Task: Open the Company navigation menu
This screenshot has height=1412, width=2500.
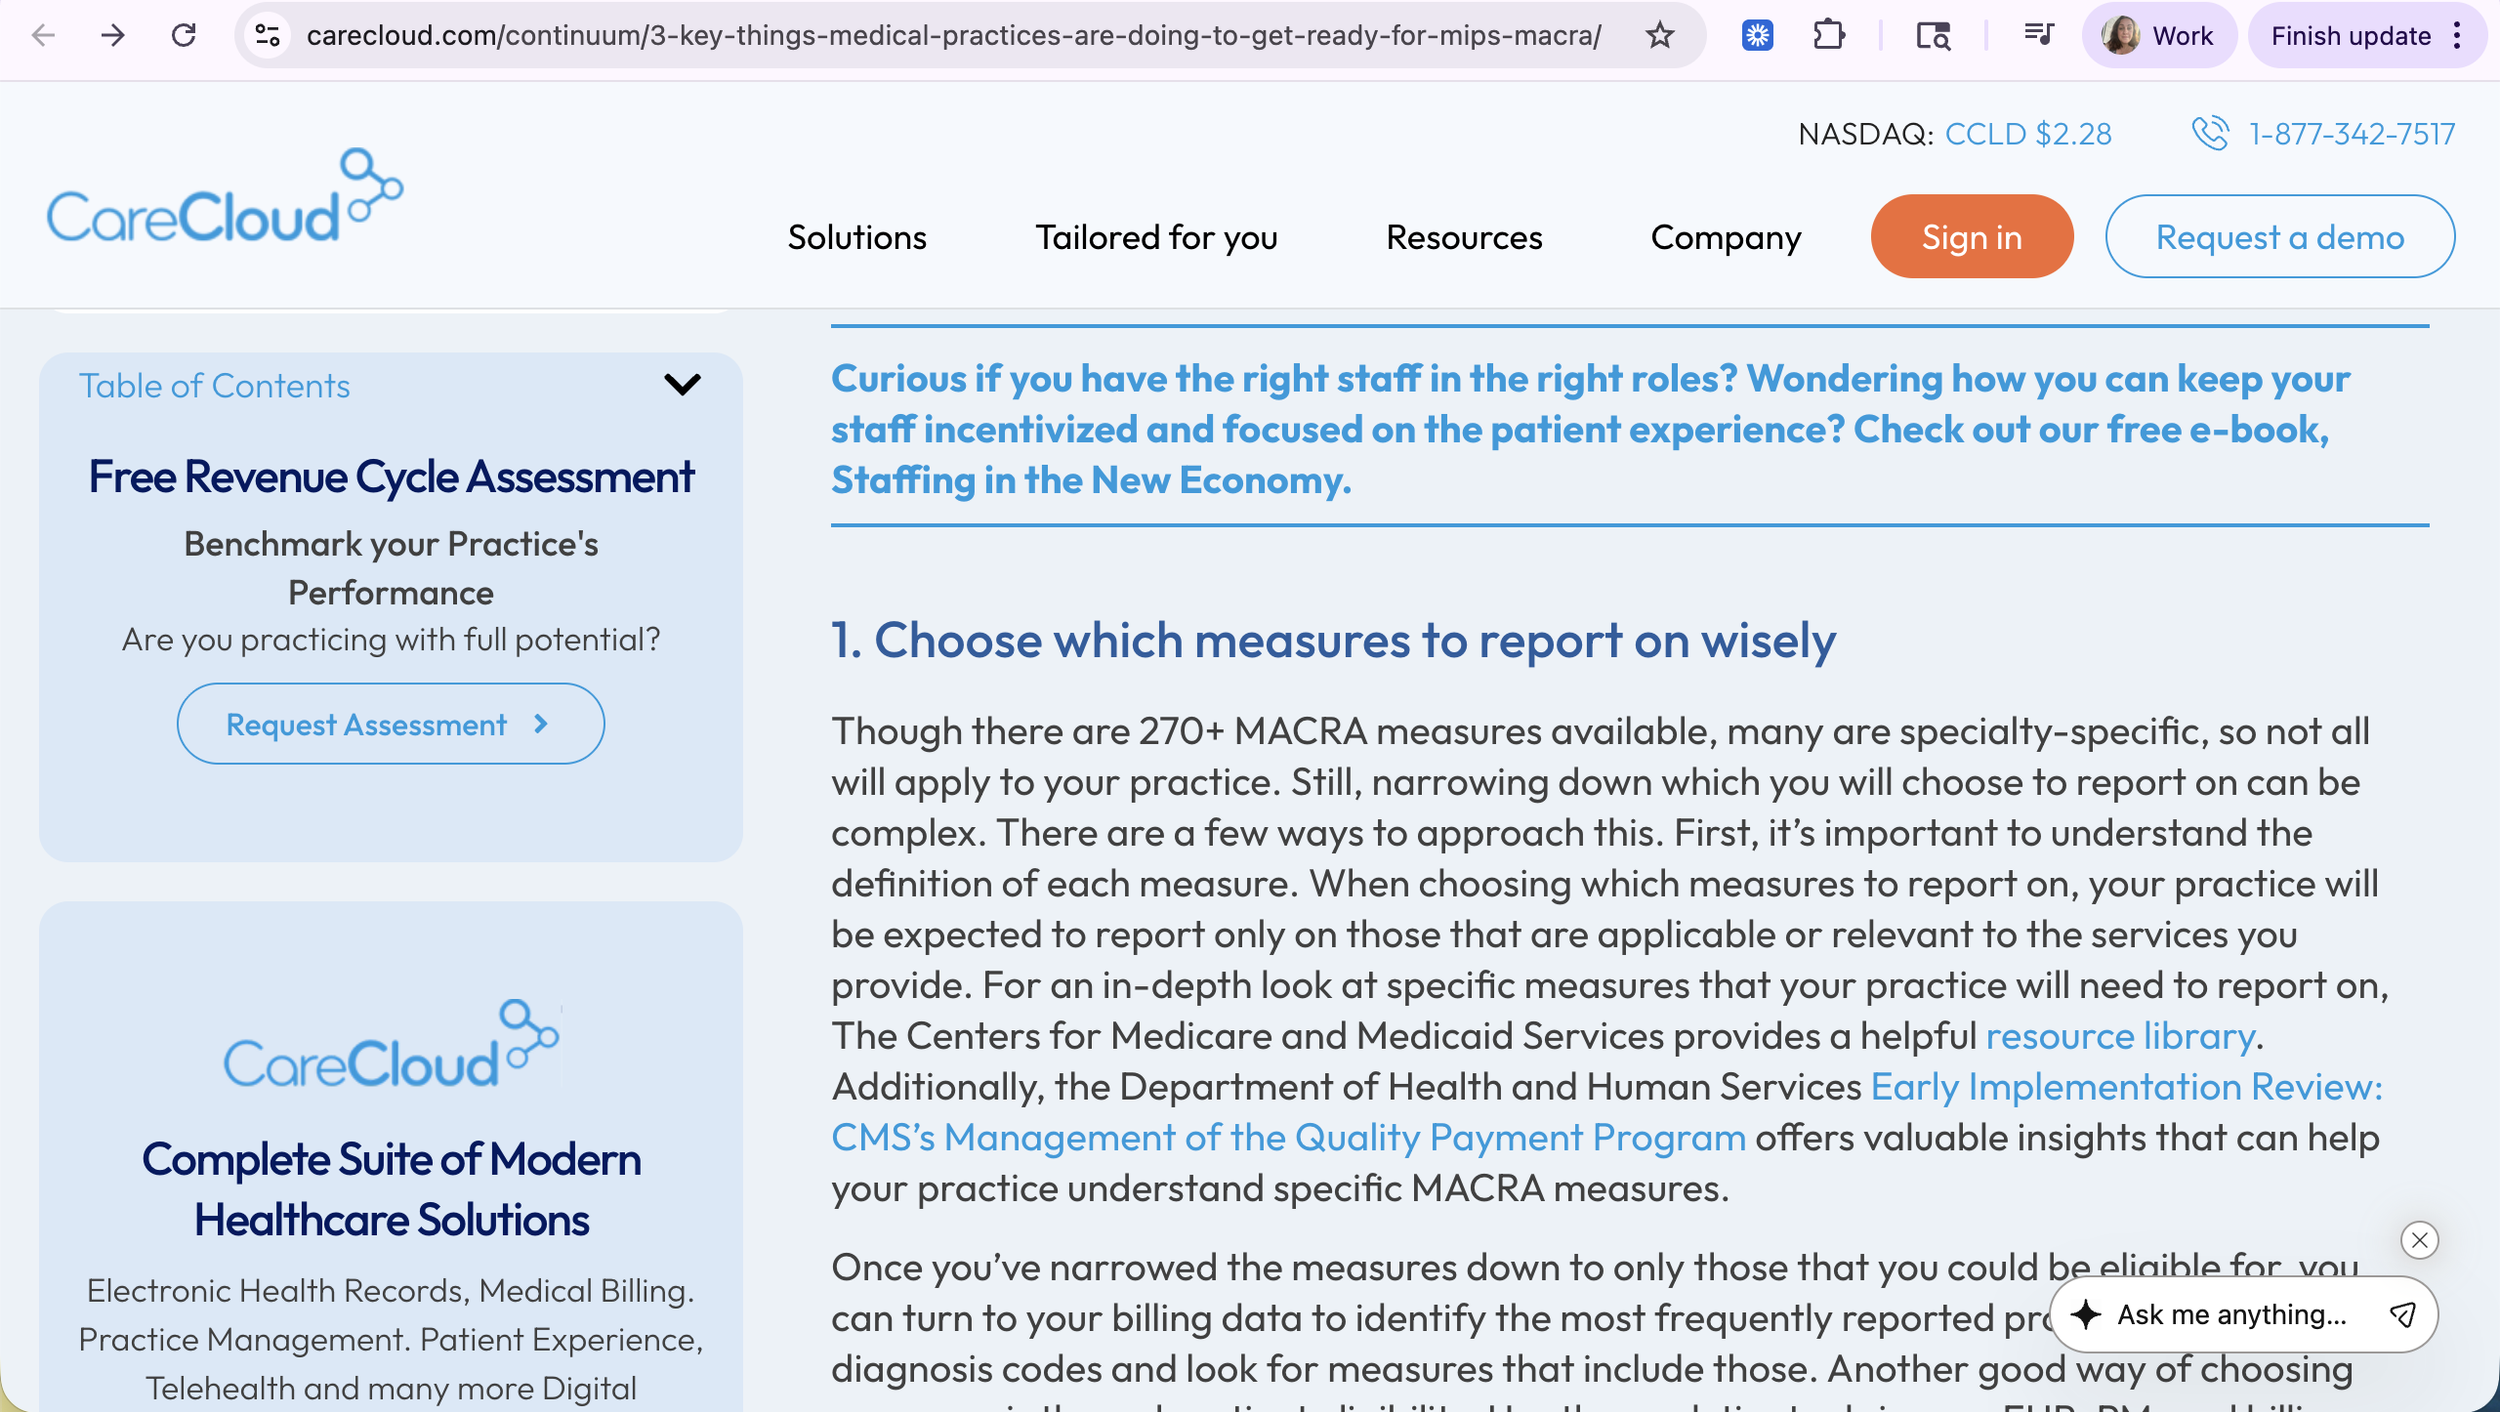Action: click(x=1725, y=237)
